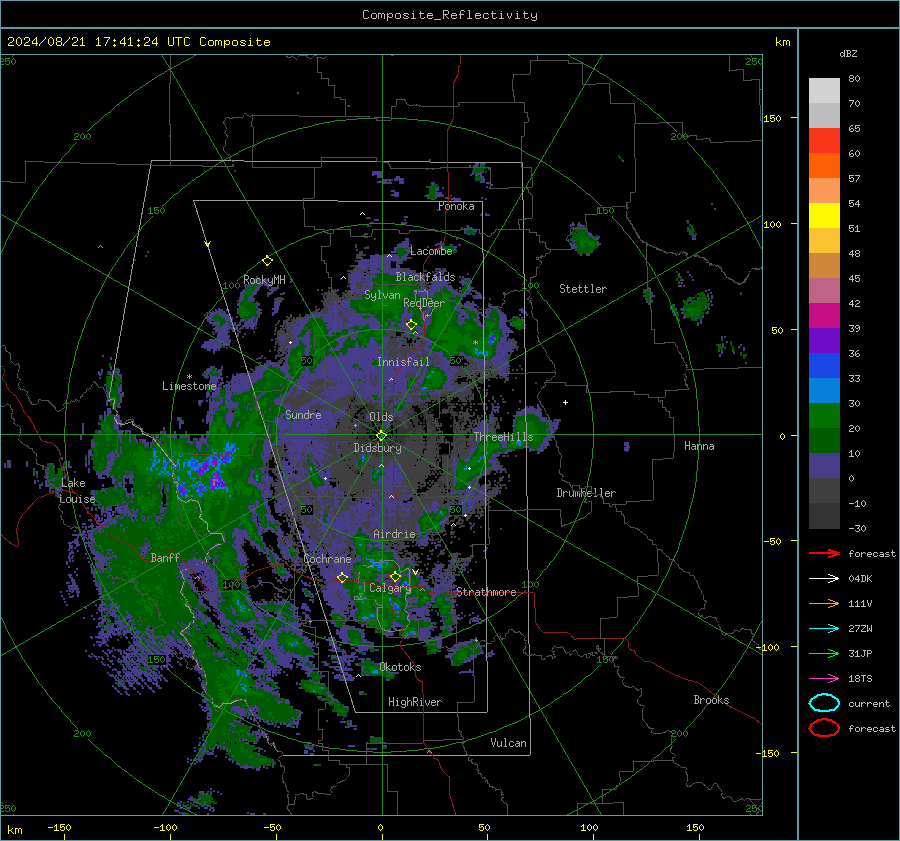Select the Stettler label
This screenshot has width=900, height=841.
583,289
